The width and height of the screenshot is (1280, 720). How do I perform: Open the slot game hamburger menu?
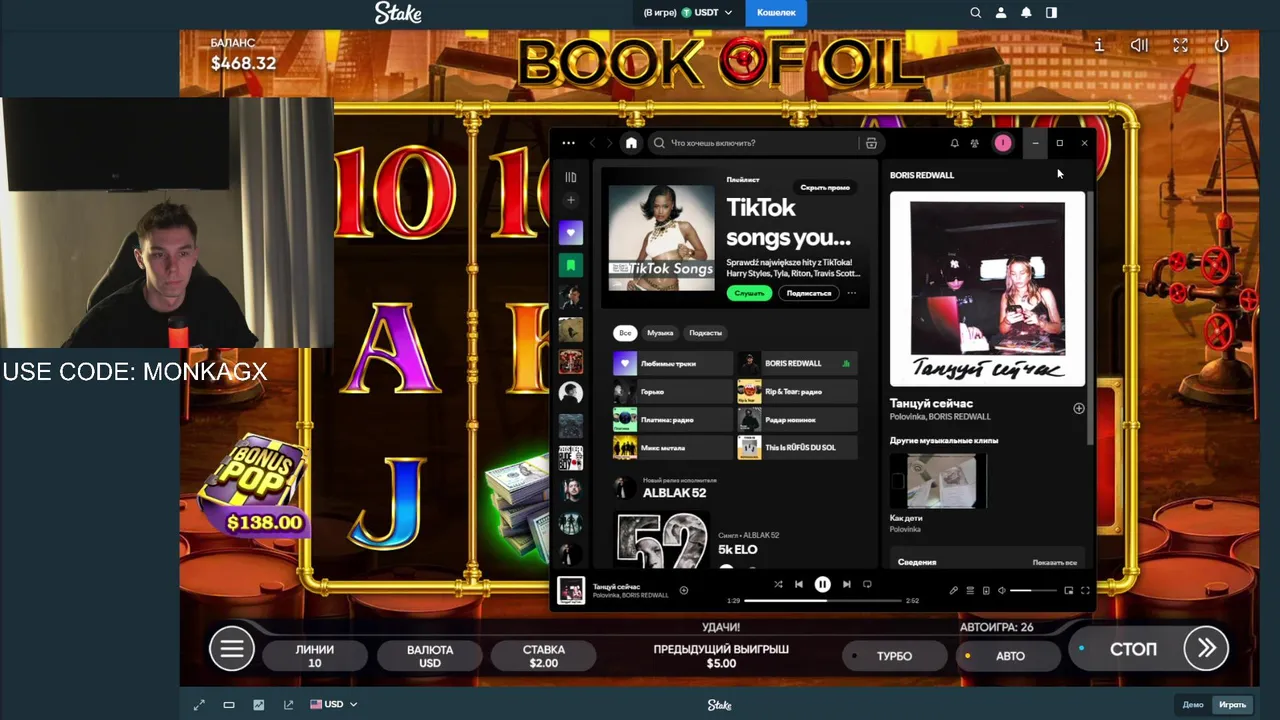pyautogui.click(x=231, y=649)
